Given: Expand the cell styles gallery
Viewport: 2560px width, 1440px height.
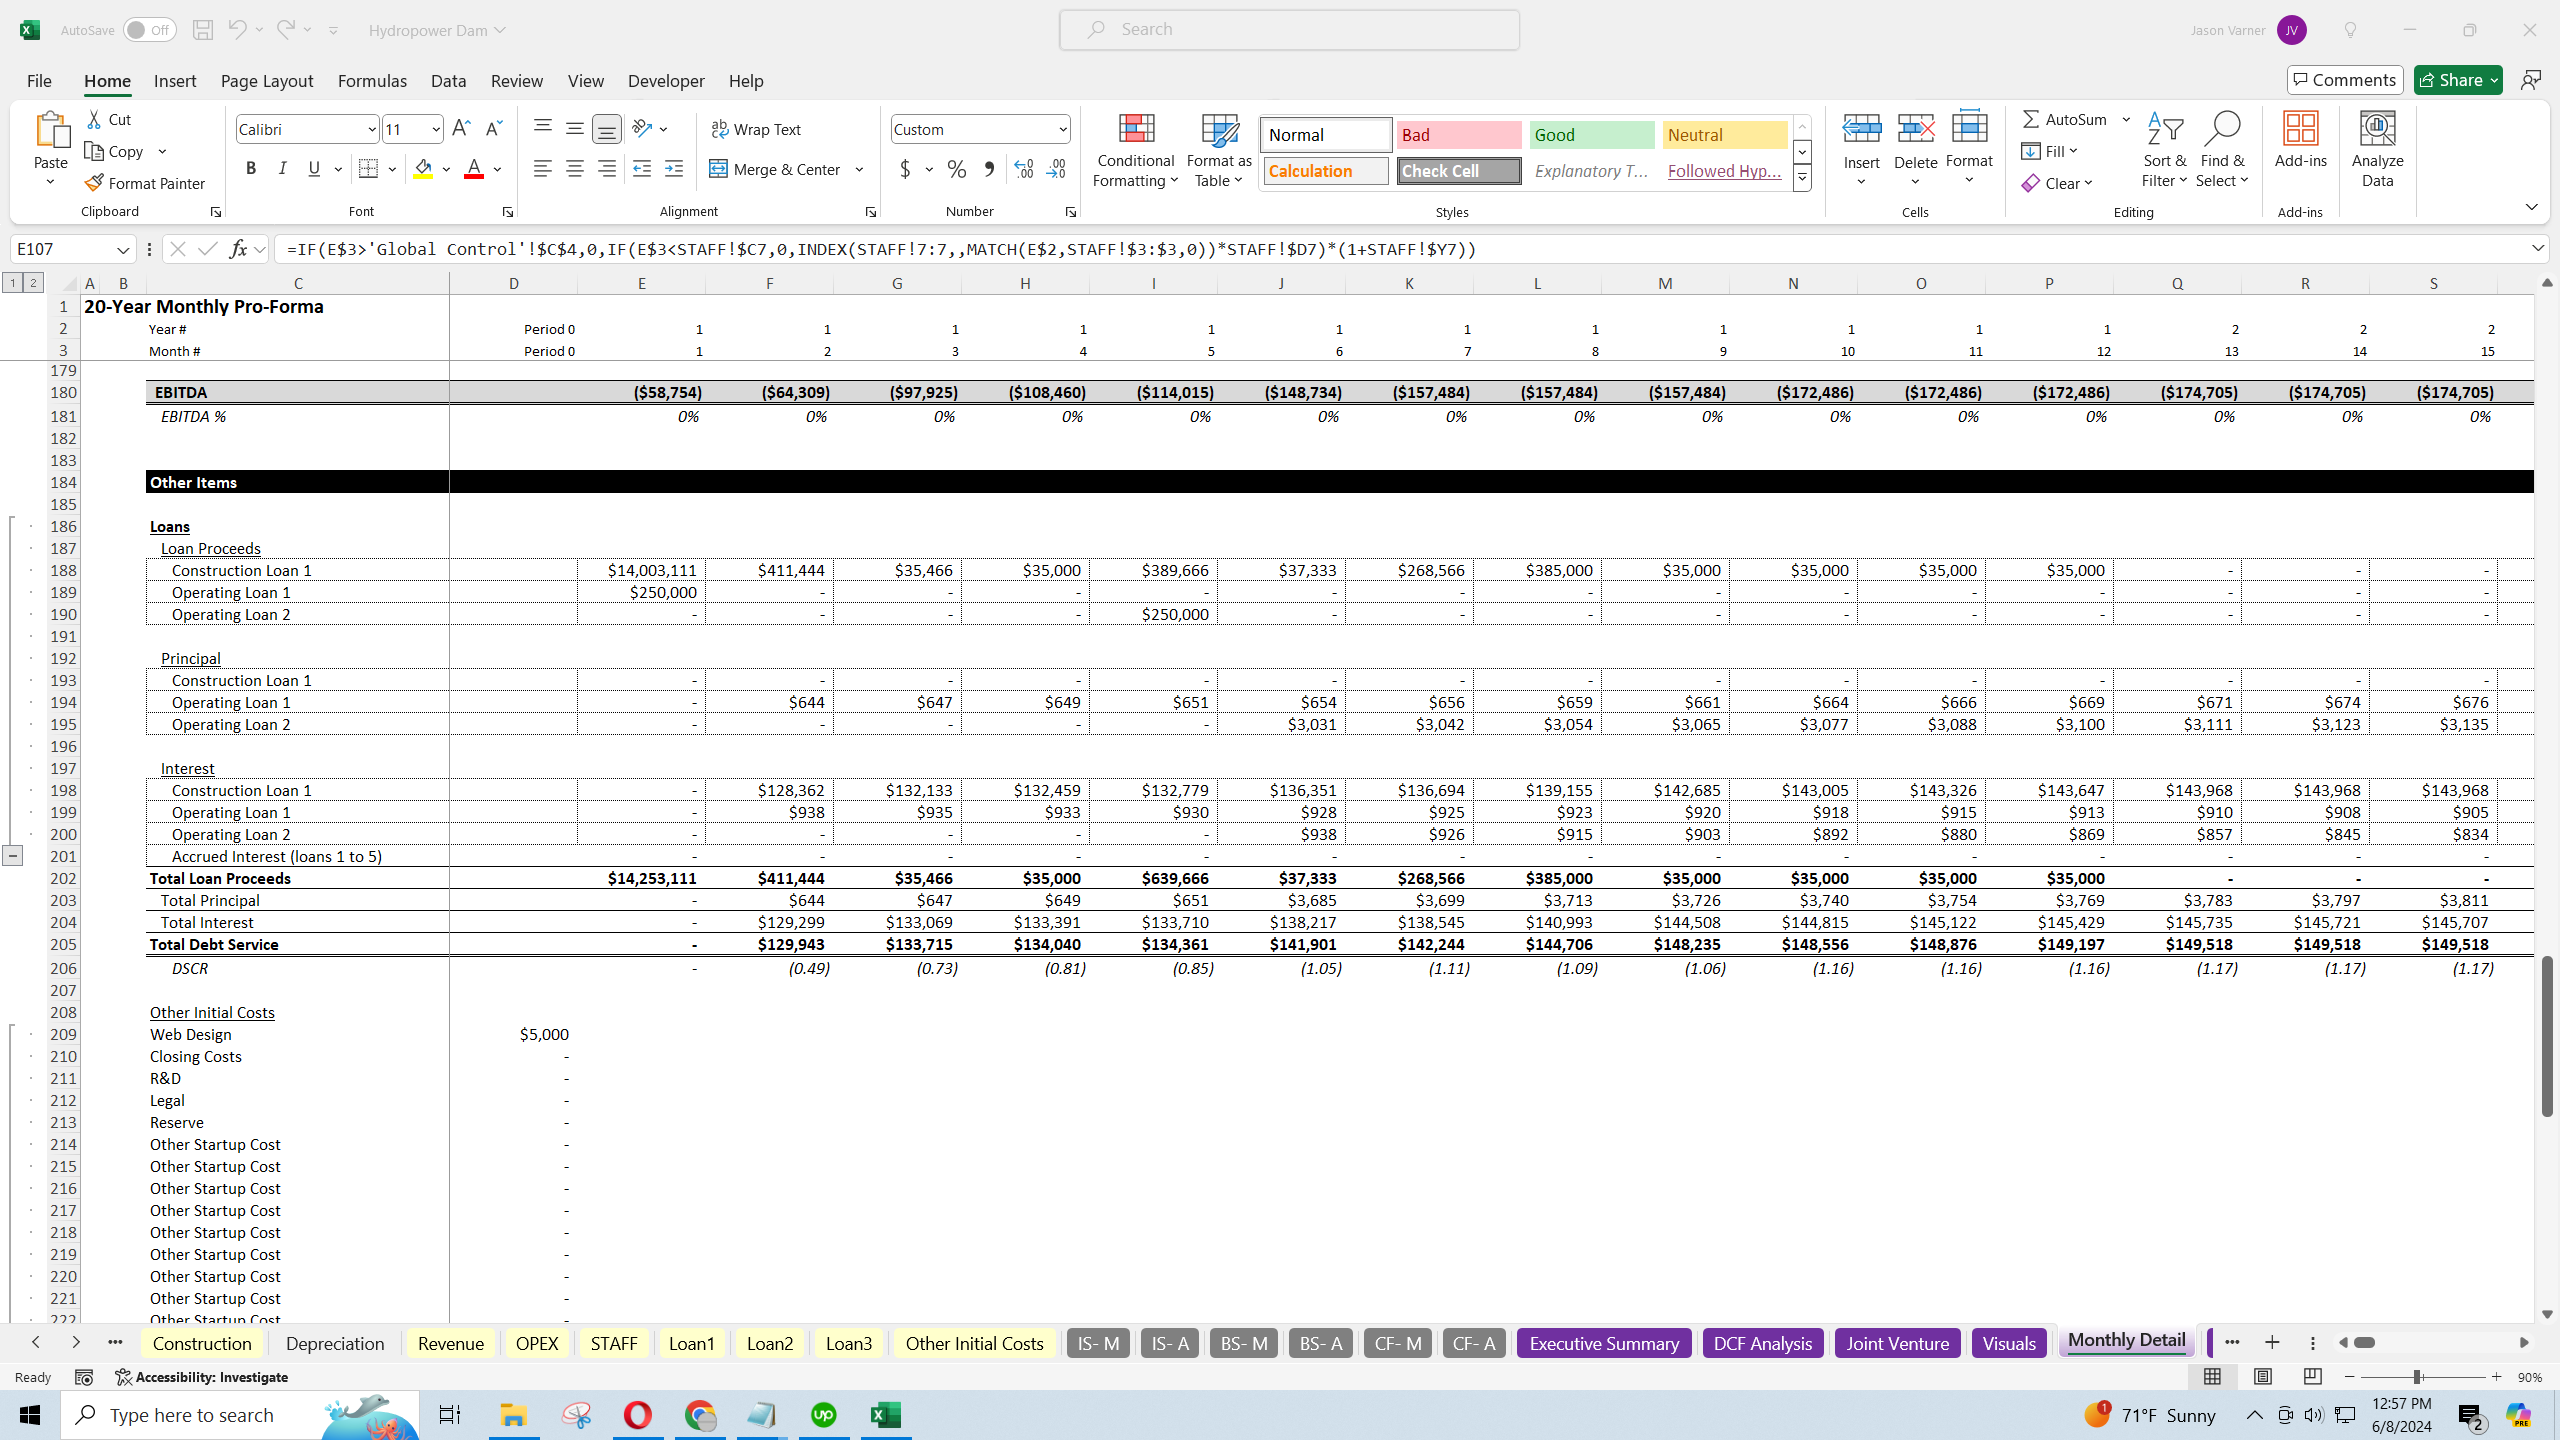Looking at the screenshot, I should tap(1802, 179).
